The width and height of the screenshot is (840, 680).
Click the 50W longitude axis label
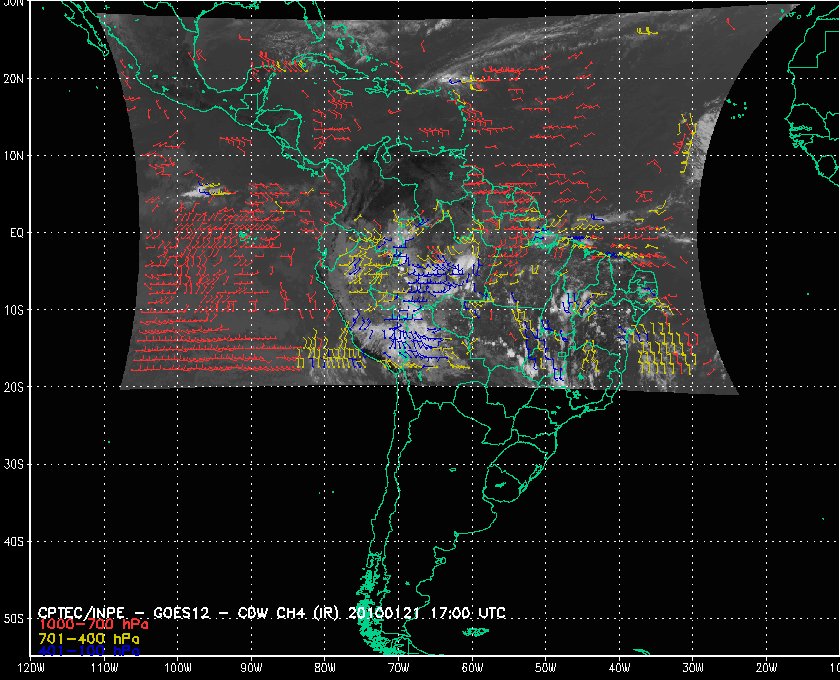tap(546, 669)
